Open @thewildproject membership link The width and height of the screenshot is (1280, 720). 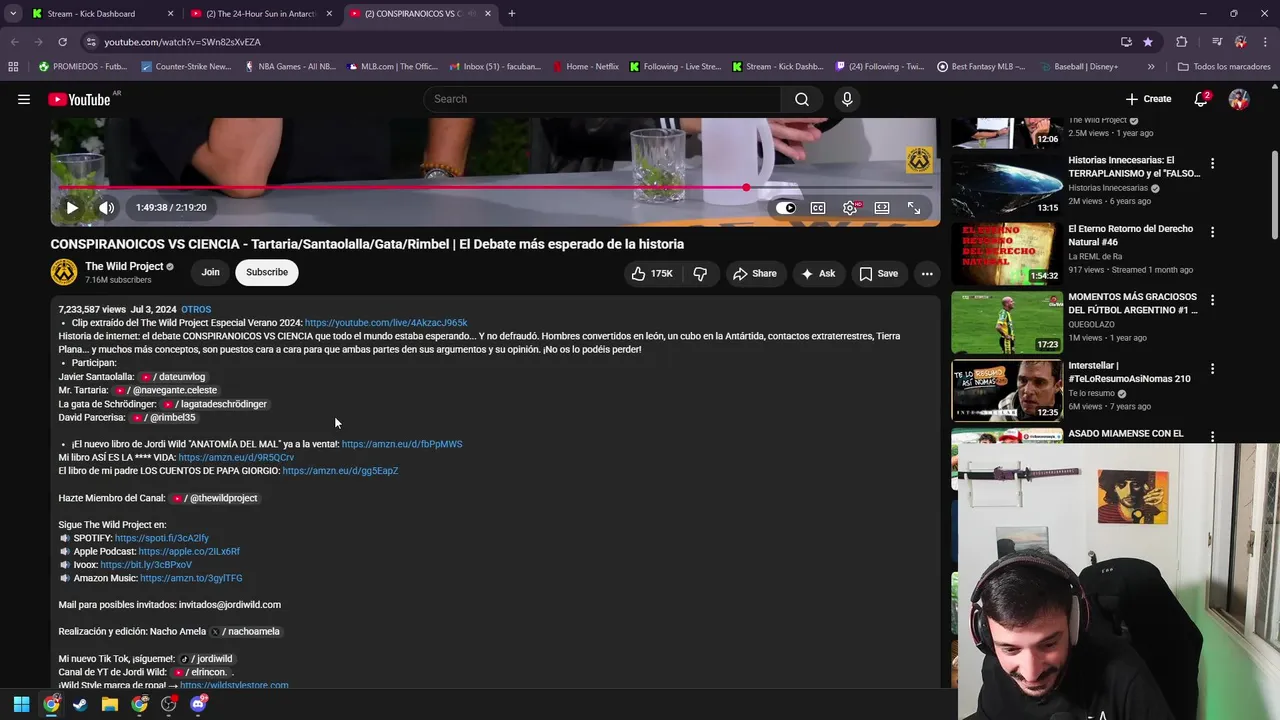point(215,498)
